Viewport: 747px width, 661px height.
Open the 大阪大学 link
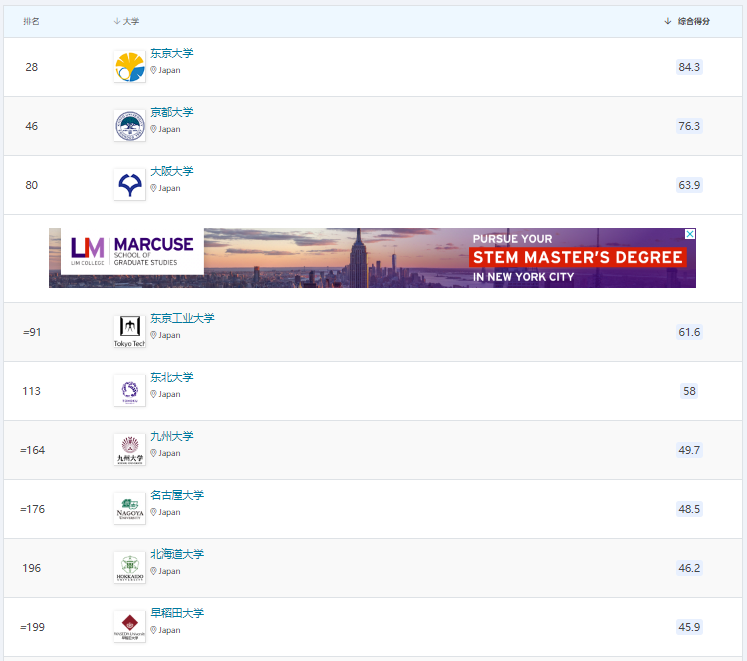point(172,172)
